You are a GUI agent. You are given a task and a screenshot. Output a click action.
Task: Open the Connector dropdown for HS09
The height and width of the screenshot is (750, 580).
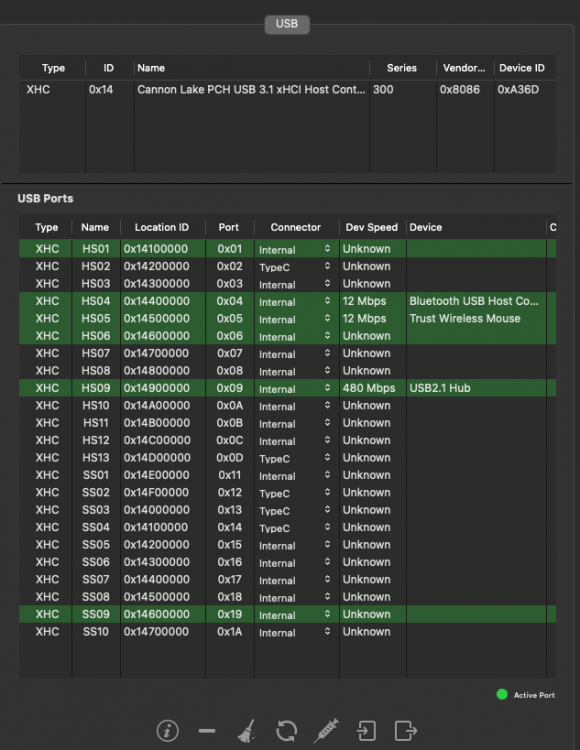(x=295, y=388)
